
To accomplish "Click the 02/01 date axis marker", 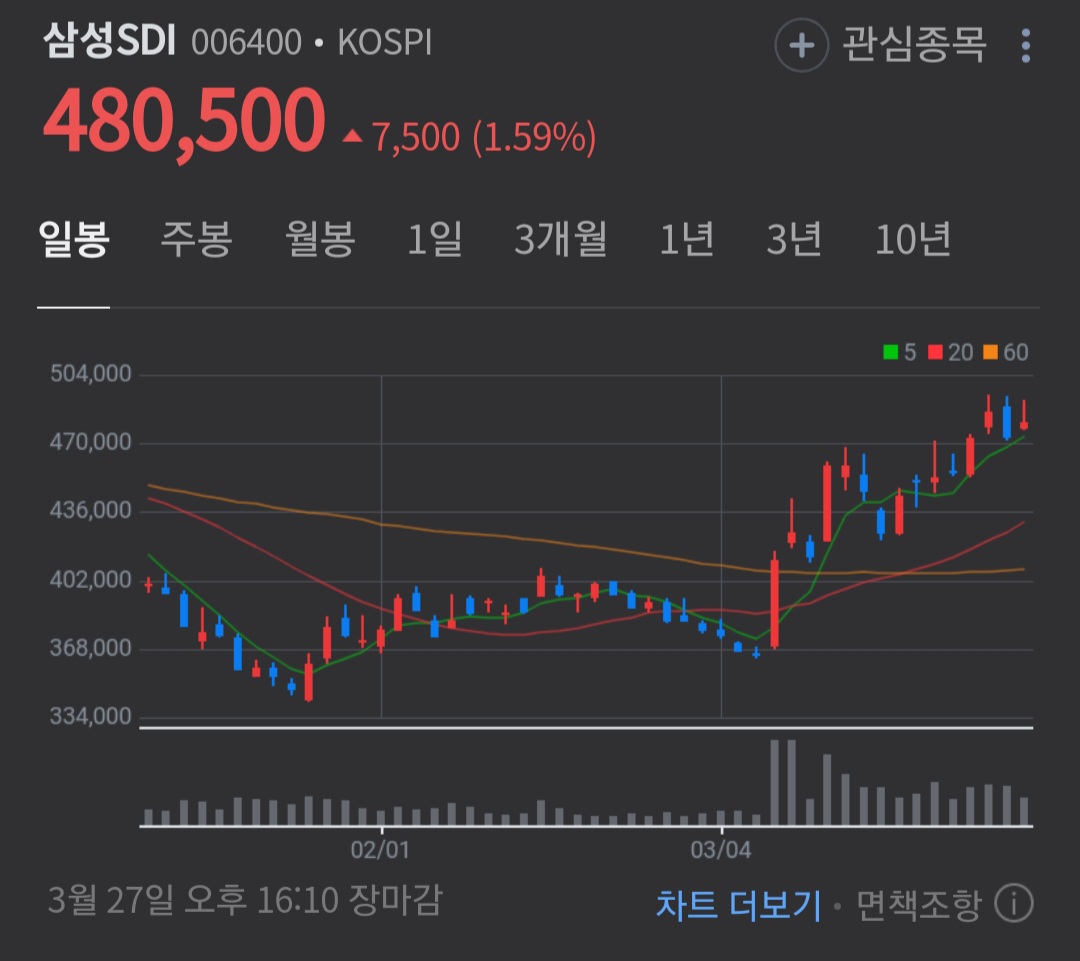I will click(380, 849).
